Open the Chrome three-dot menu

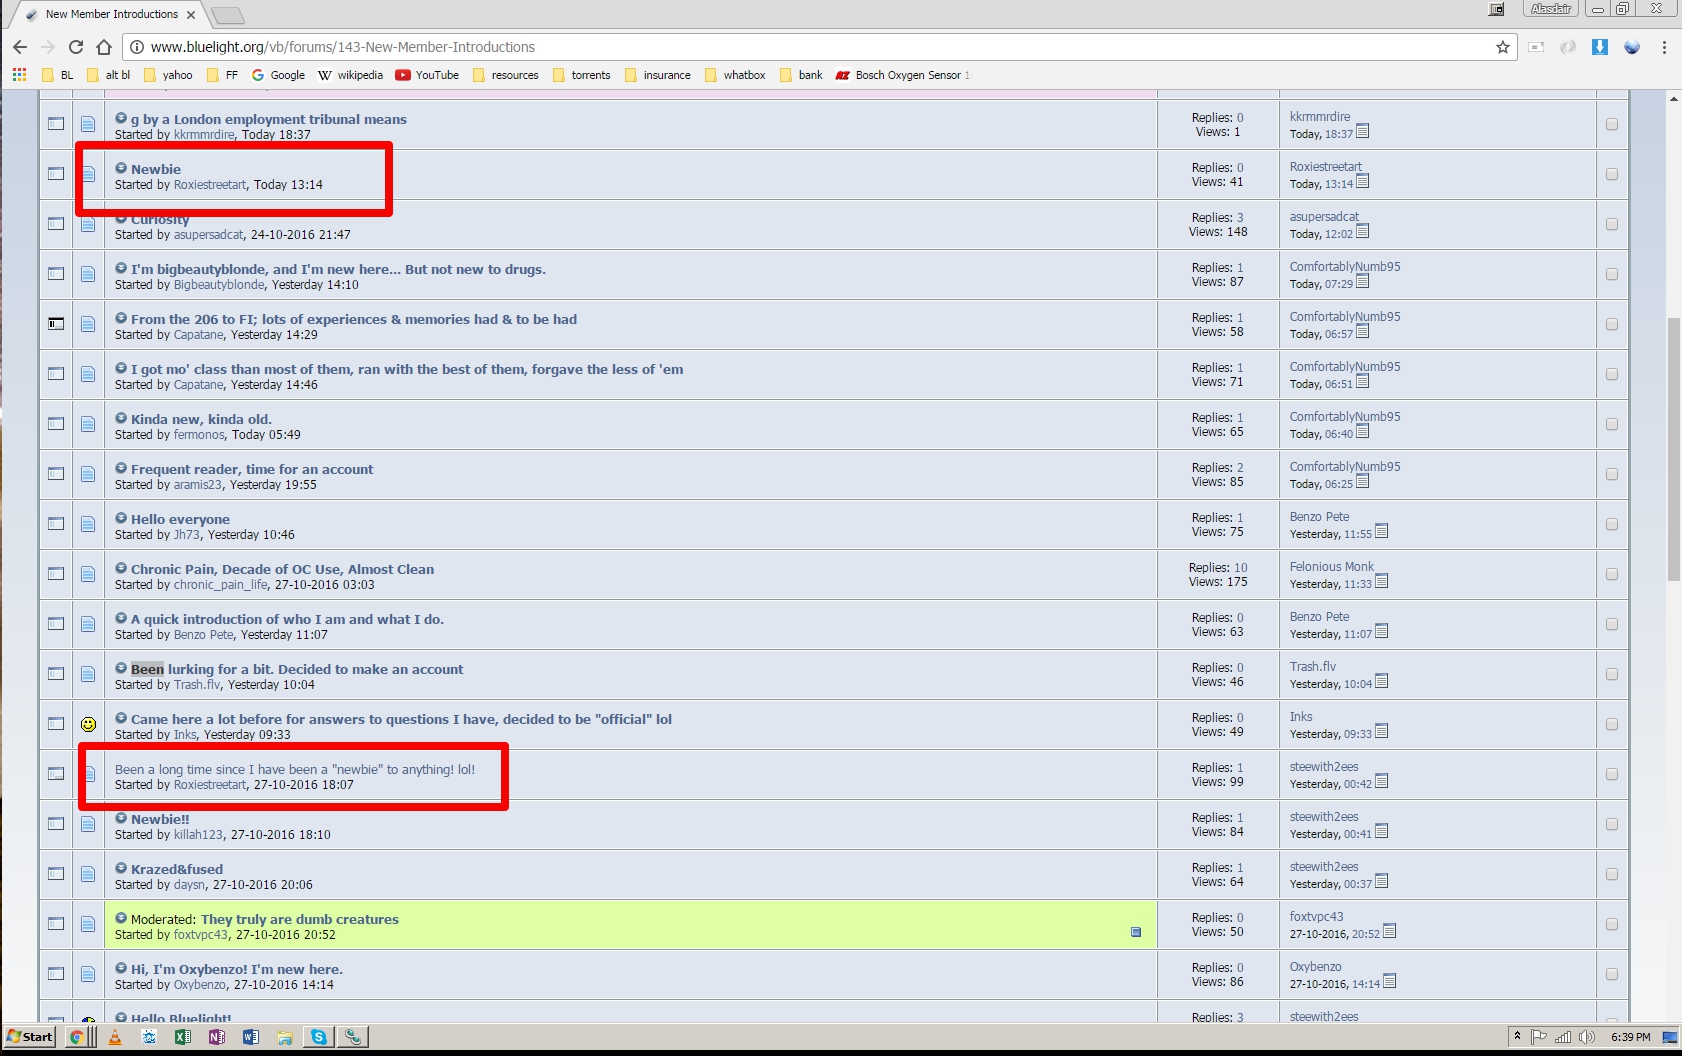coord(1664,47)
